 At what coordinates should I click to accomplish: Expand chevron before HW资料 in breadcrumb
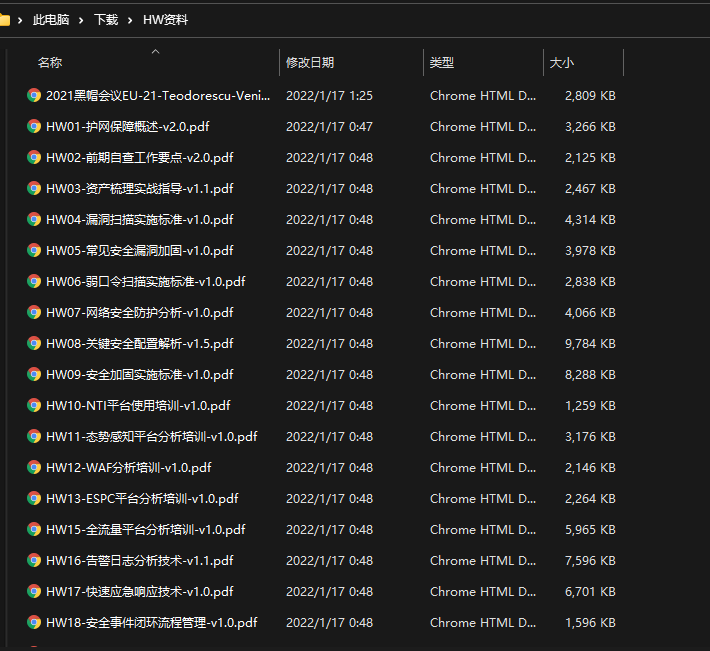pos(130,20)
